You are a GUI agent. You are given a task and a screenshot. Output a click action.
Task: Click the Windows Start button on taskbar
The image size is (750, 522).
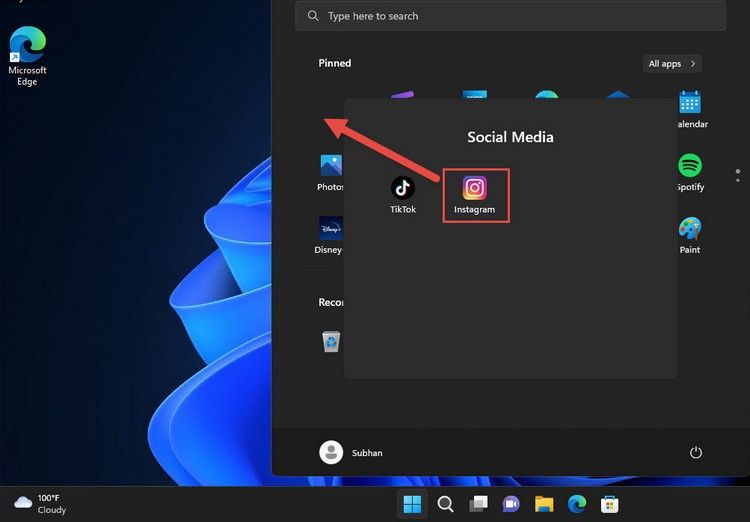(412, 504)
